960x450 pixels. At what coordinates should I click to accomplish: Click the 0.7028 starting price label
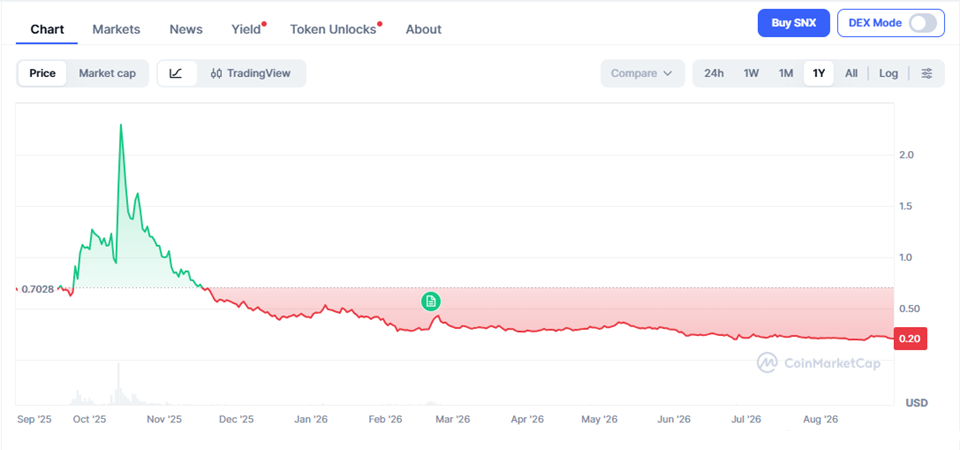[37, 289]
